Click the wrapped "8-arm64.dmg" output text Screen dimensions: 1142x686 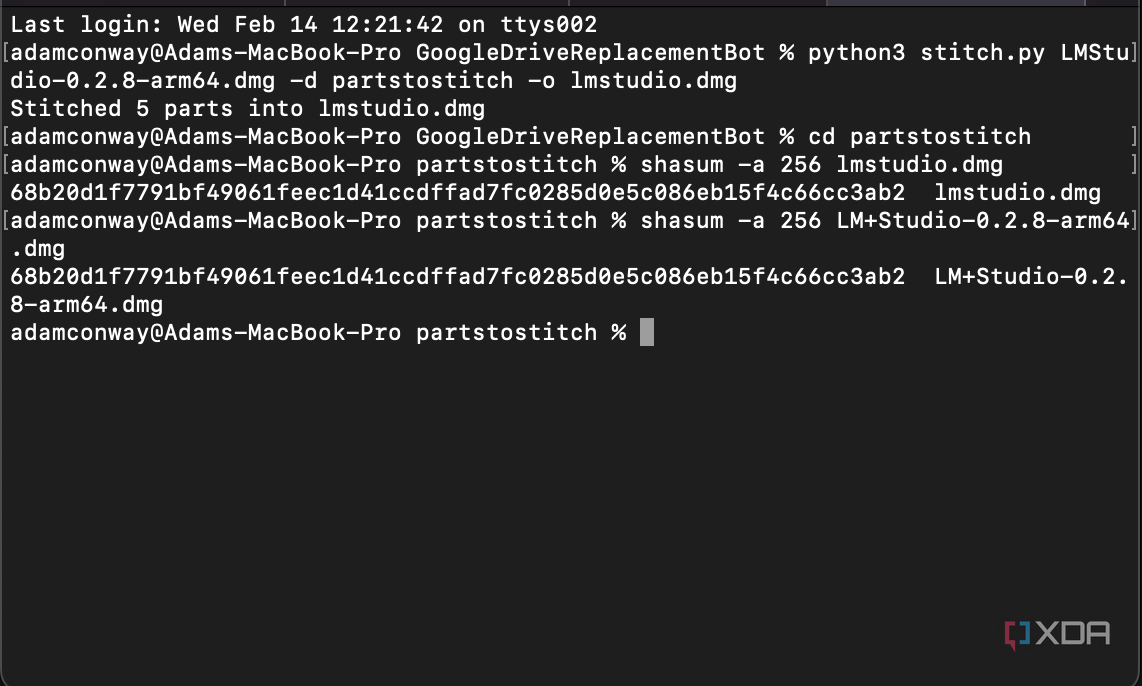(x=86, y=304)
